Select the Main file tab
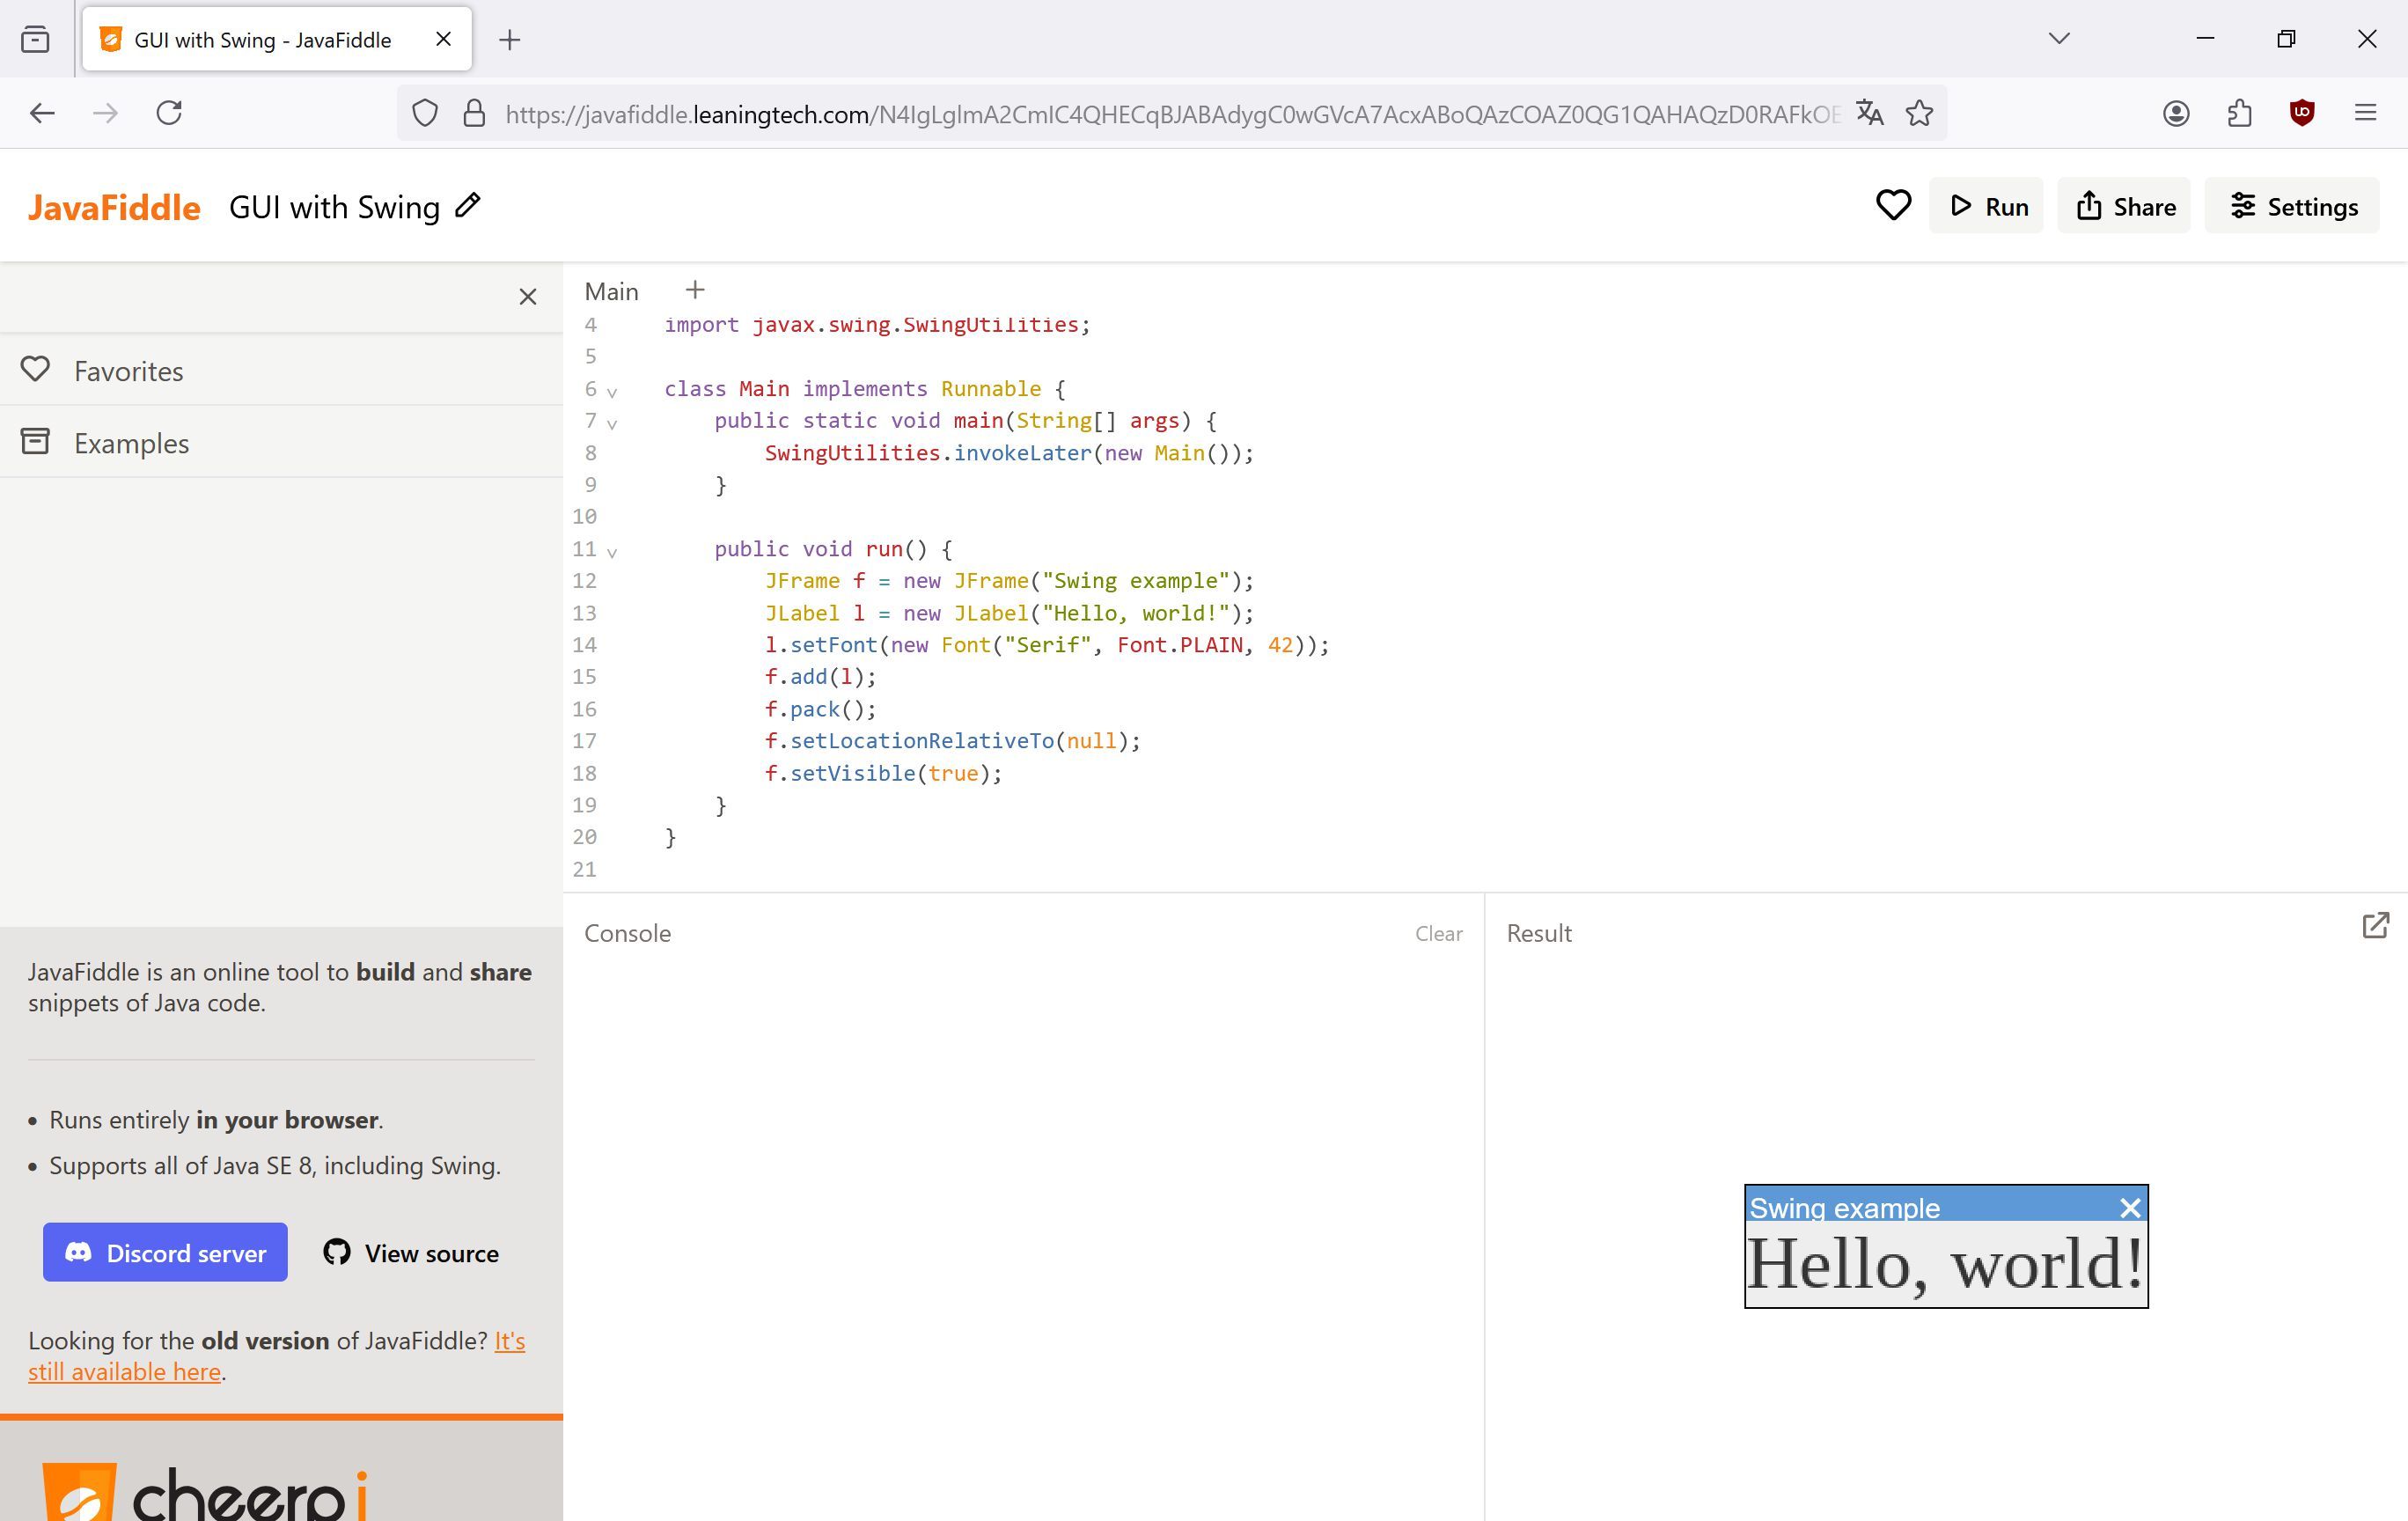2408x1521 pixels. [x=611, y=291]
